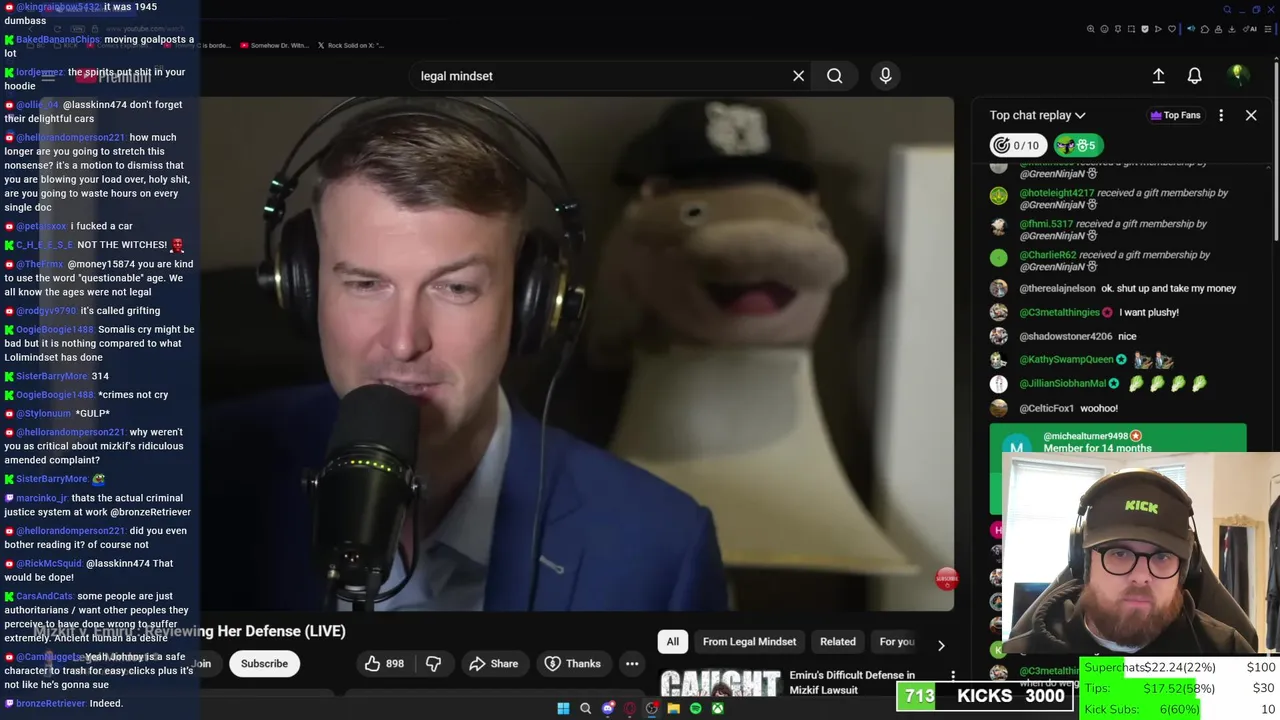Click the browser megaphone toolbar icon
The image size is (1280, 720).
pos(1191,29)
